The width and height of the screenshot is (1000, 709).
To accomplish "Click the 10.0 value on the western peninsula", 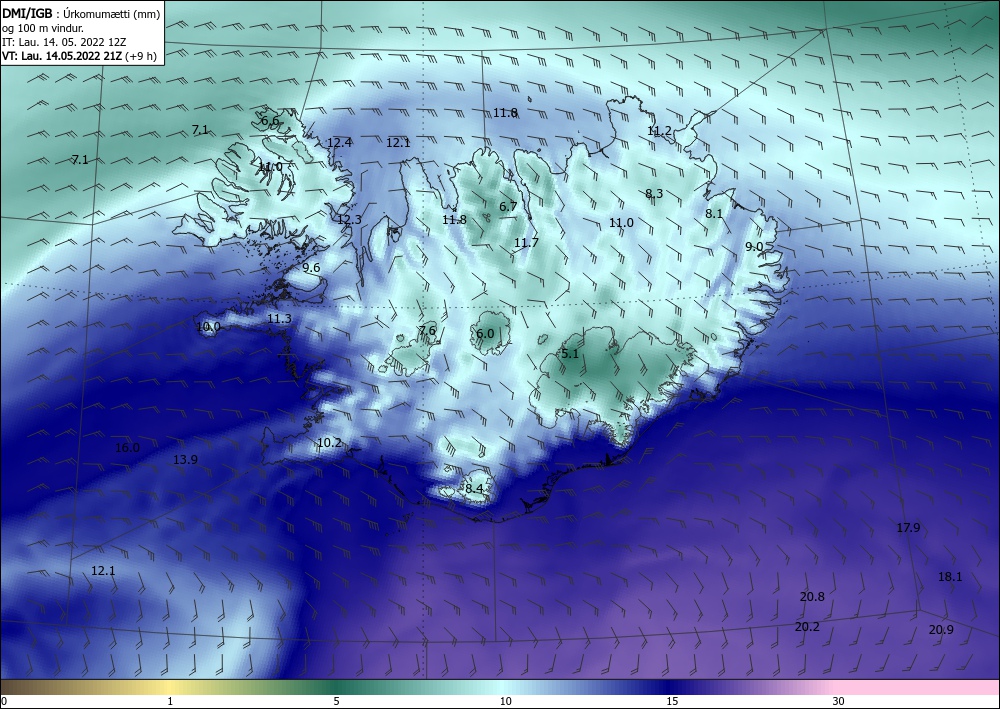I will click(209, 327).
